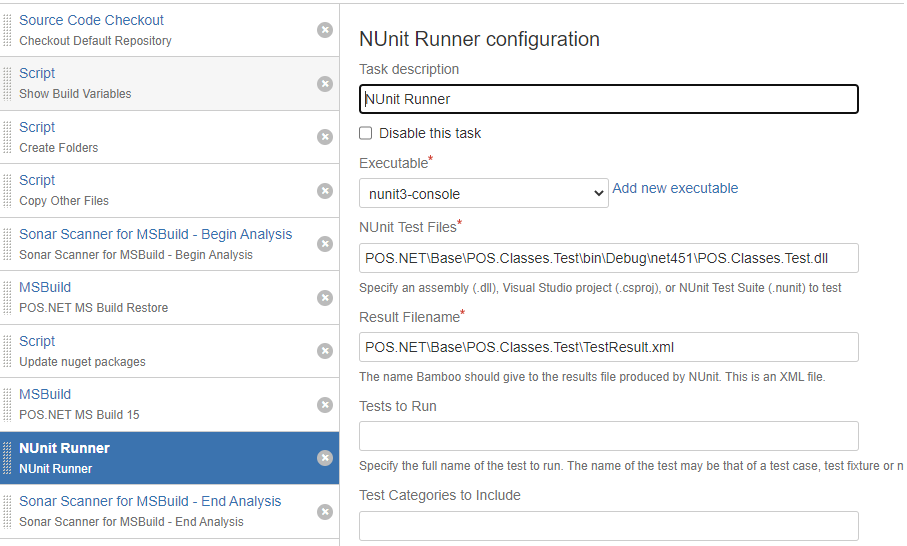The image size is (907, 546).
Task: Edit the Result Filename field
Action: tap(609, 347)
